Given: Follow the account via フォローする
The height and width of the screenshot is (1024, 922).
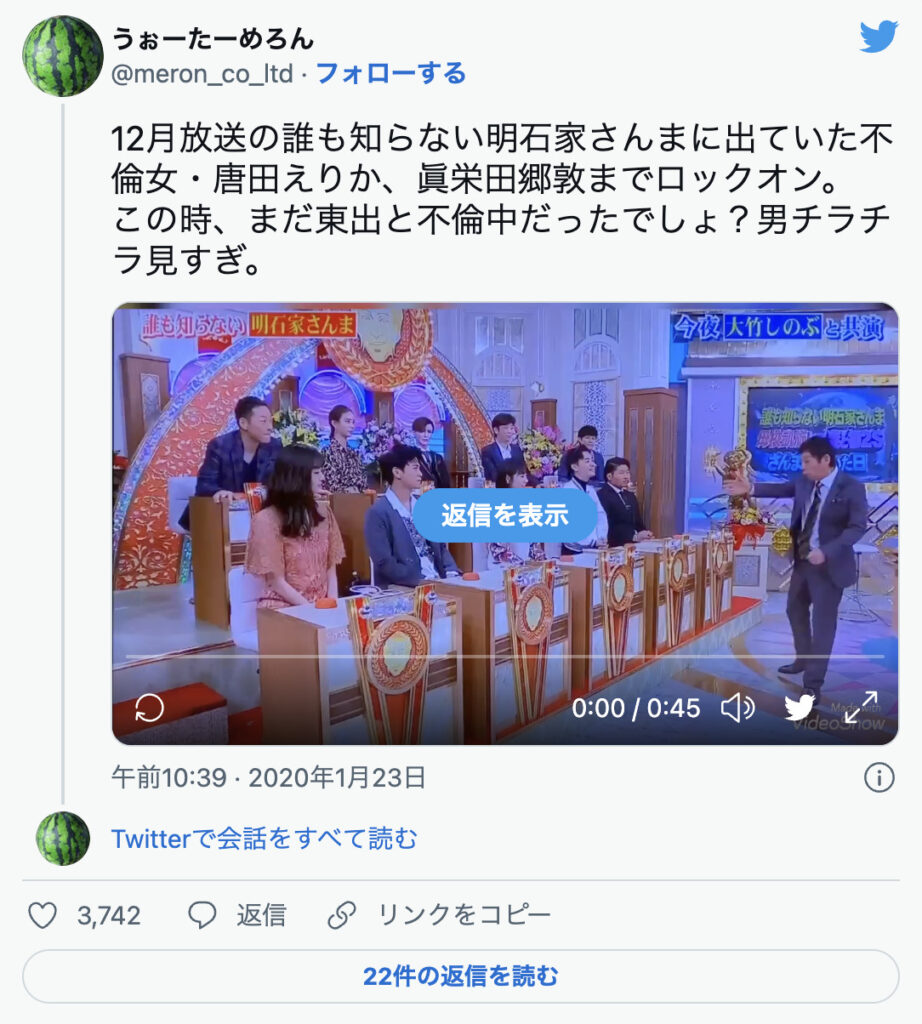Looking at the screenshot, I should pos(390,74).
